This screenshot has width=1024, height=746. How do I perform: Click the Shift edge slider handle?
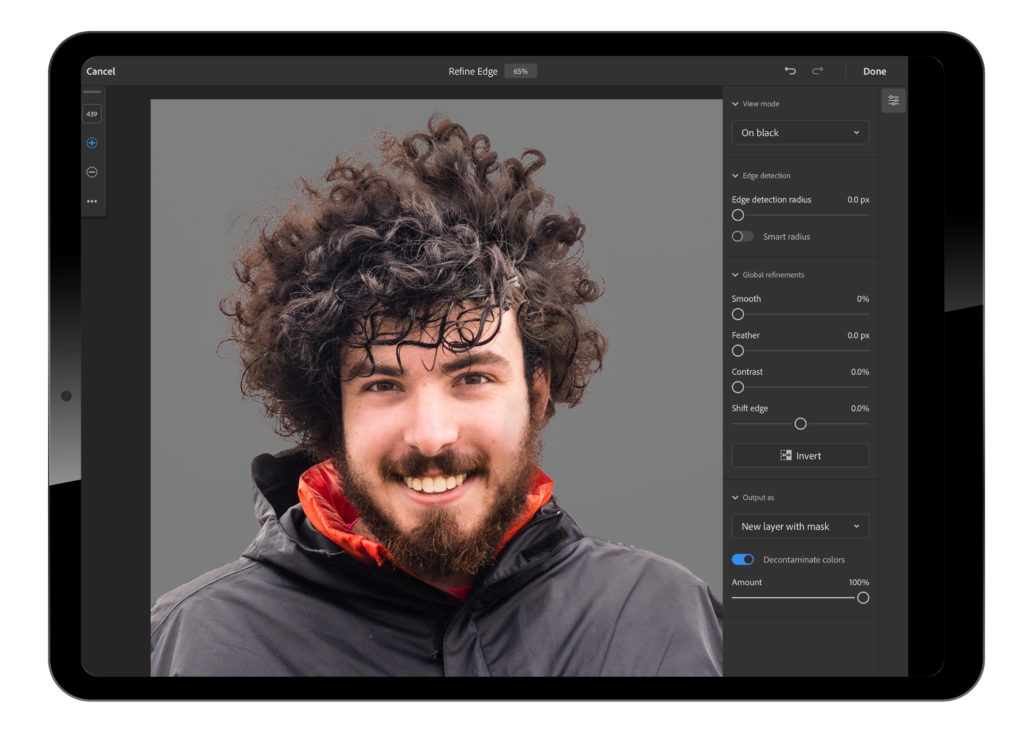800,424
